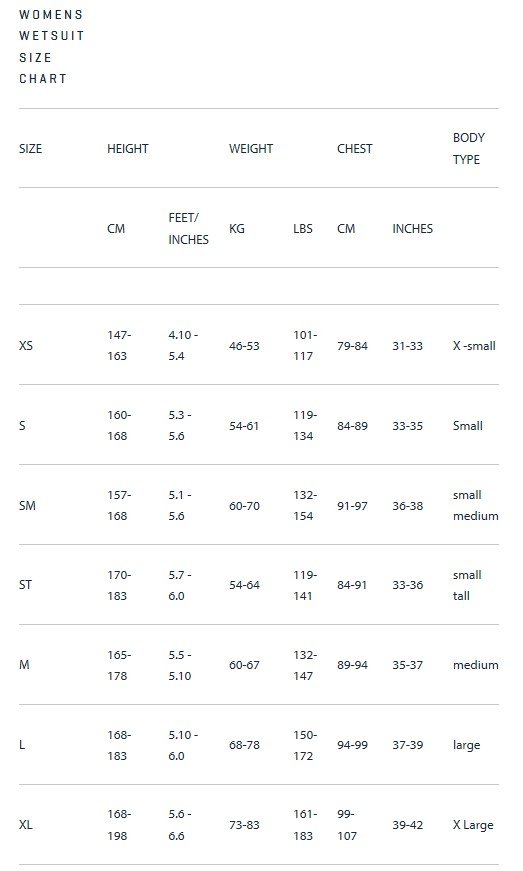This screenshot has height=871, width=523.
Task: Select the SIZE column header
Action: [31, 149]
